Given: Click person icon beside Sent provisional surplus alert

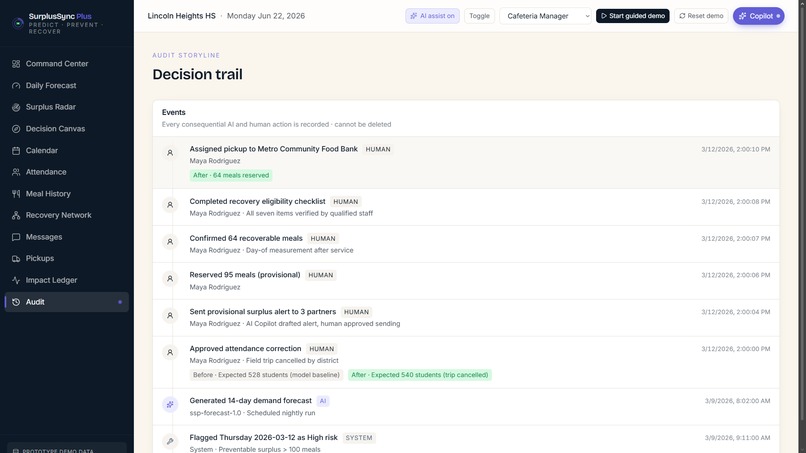Looking at the screenshot, I should [x=170, y=315].
